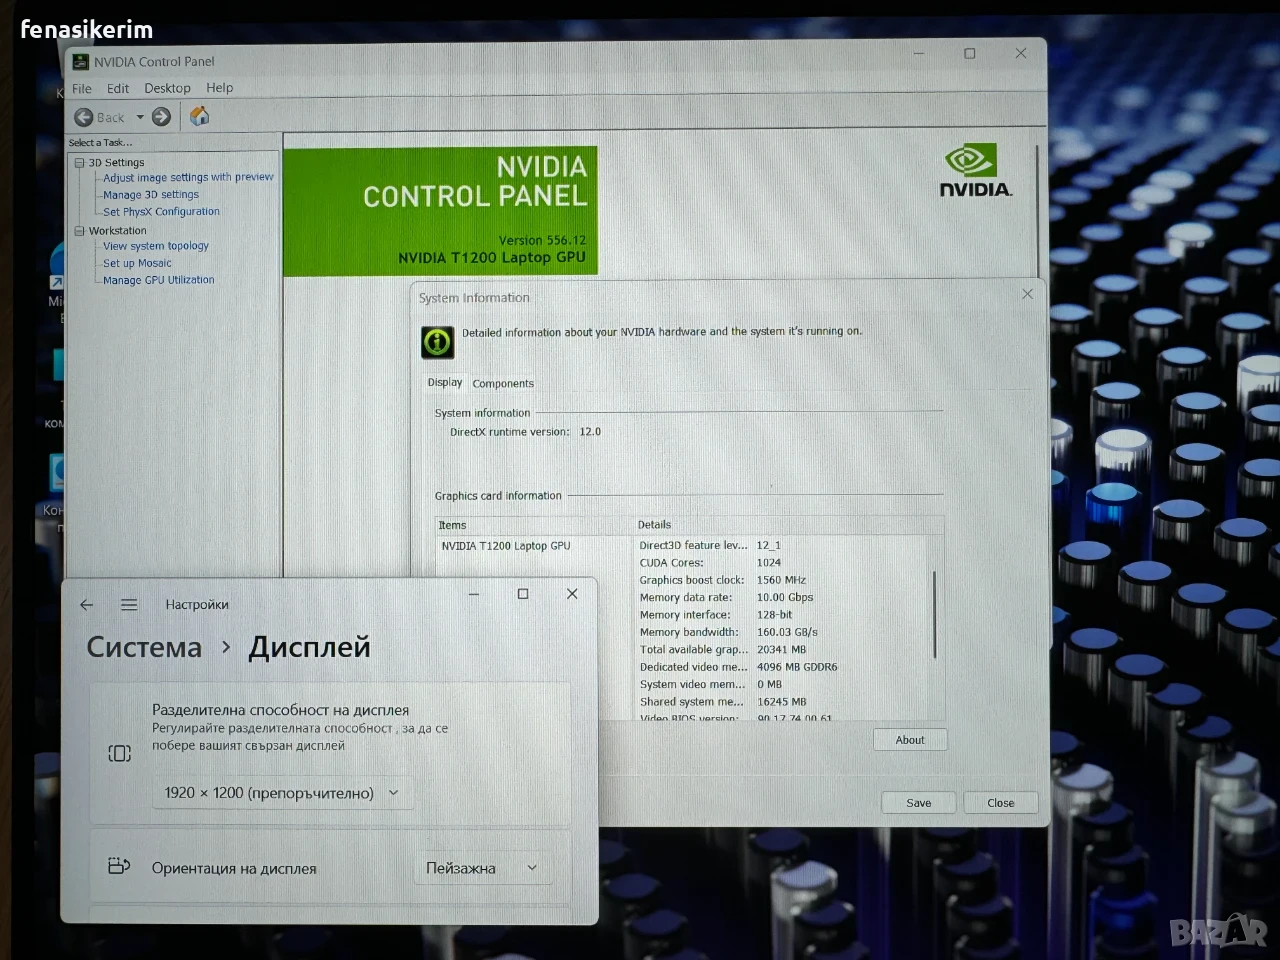This screenshot has height=960, width=1280.
Task: Click the Save button in System Information
Action: tap(919, 803)
